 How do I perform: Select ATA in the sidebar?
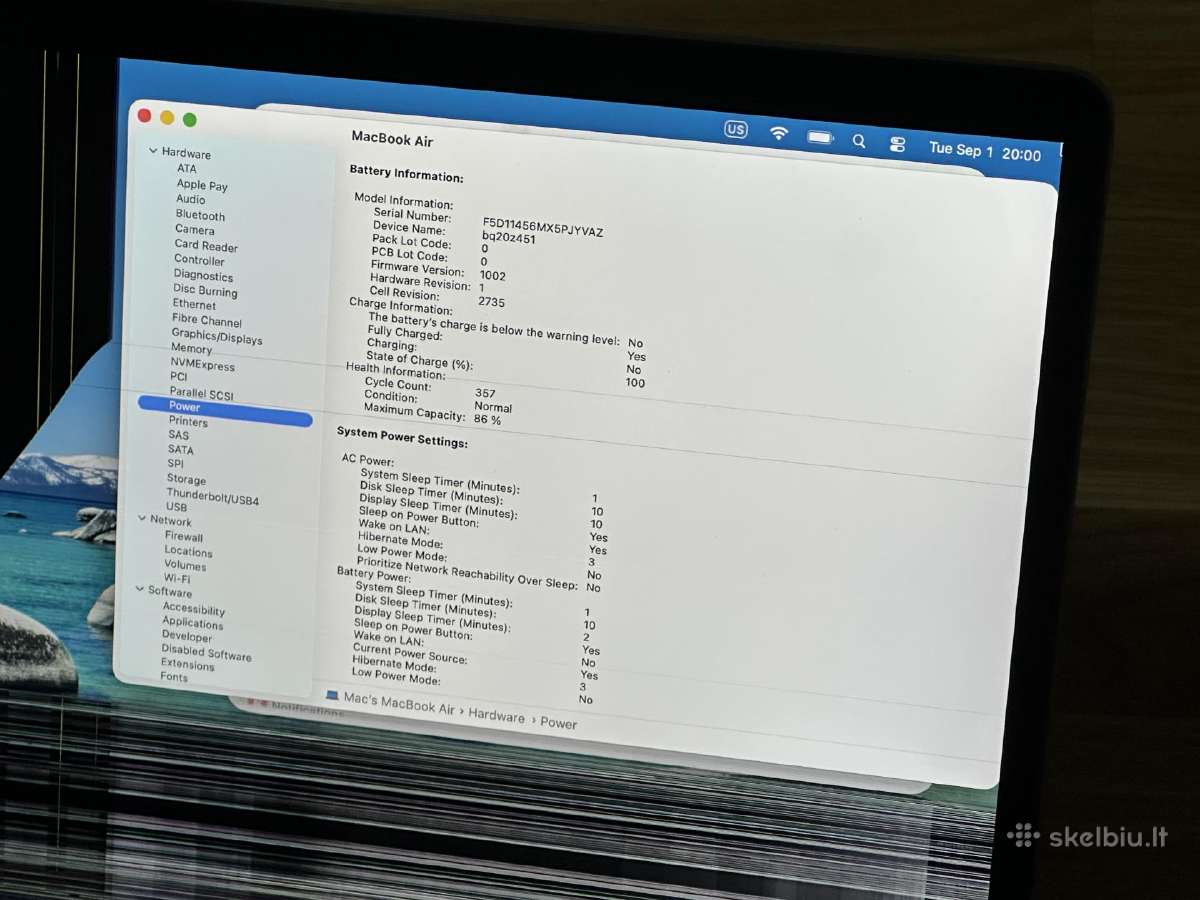point(187,169)
